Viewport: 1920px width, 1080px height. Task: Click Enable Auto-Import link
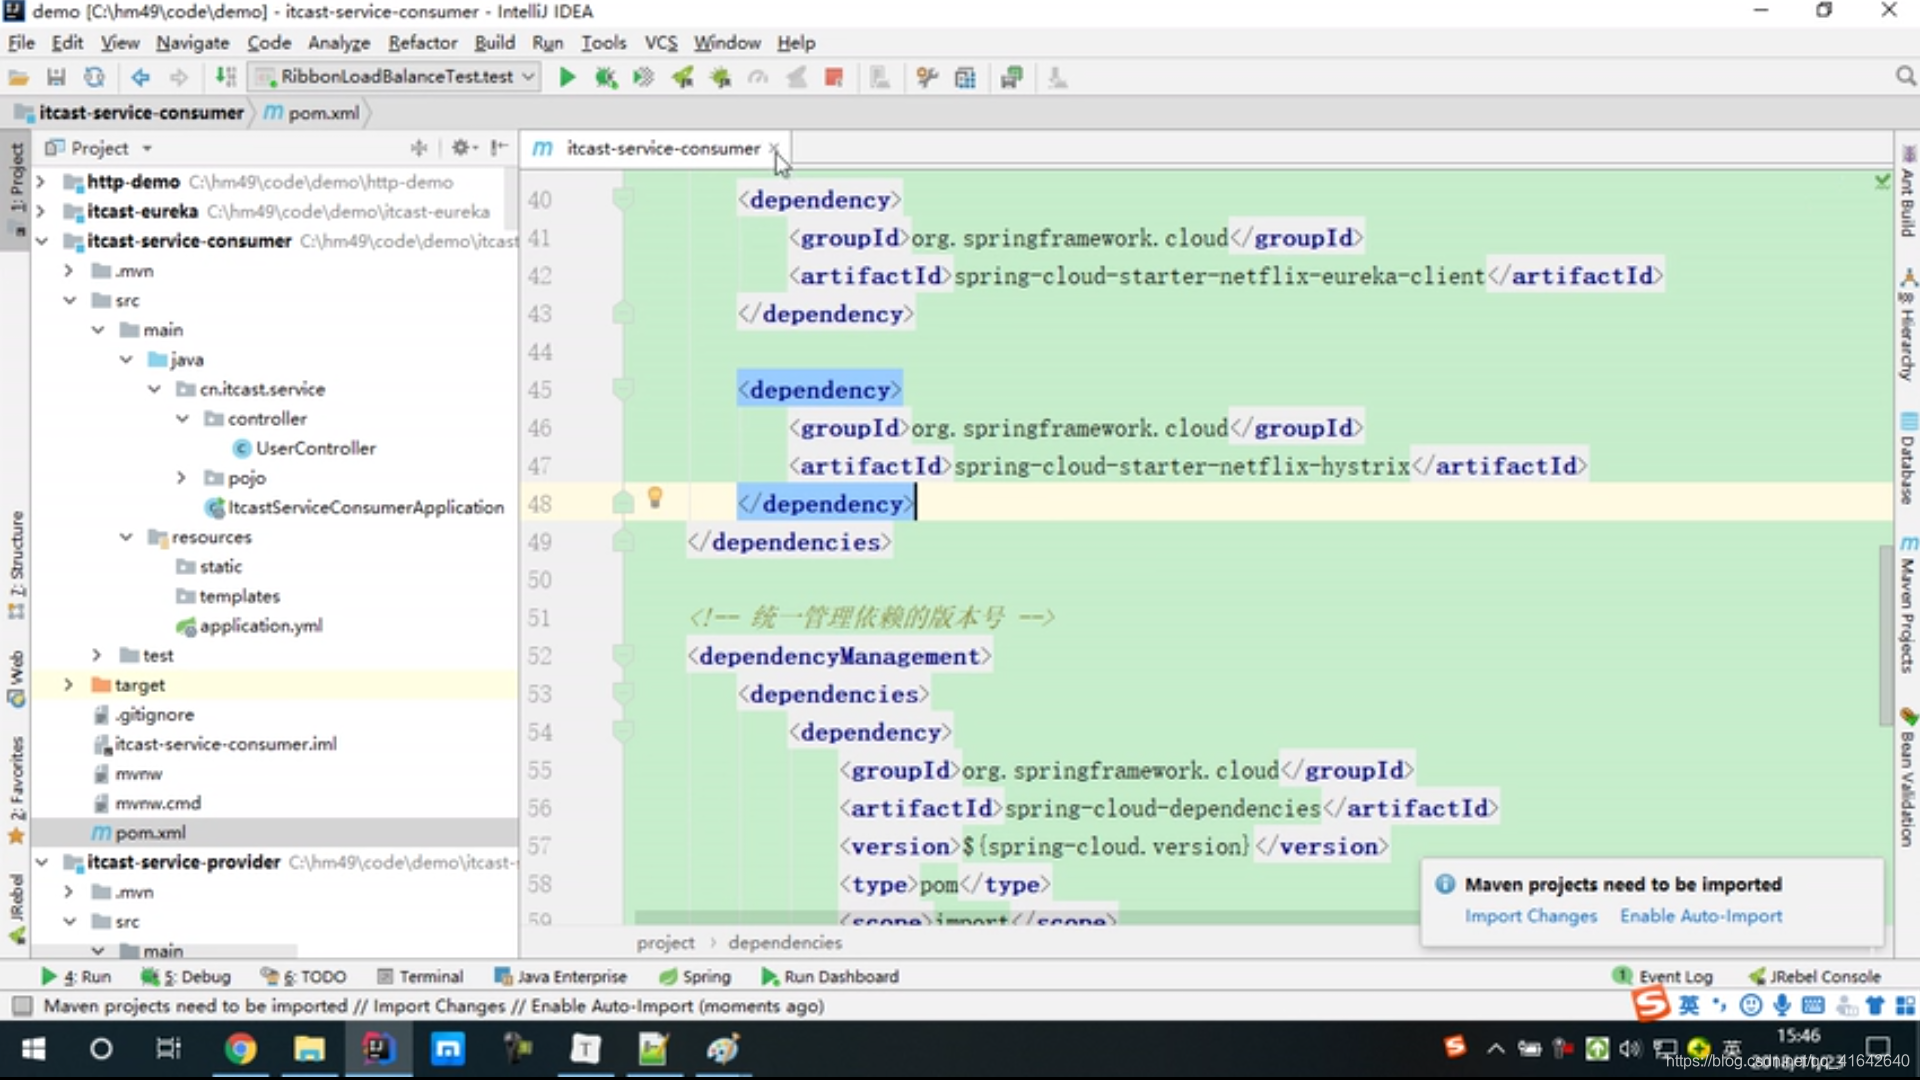click(x=1701, y=916)
